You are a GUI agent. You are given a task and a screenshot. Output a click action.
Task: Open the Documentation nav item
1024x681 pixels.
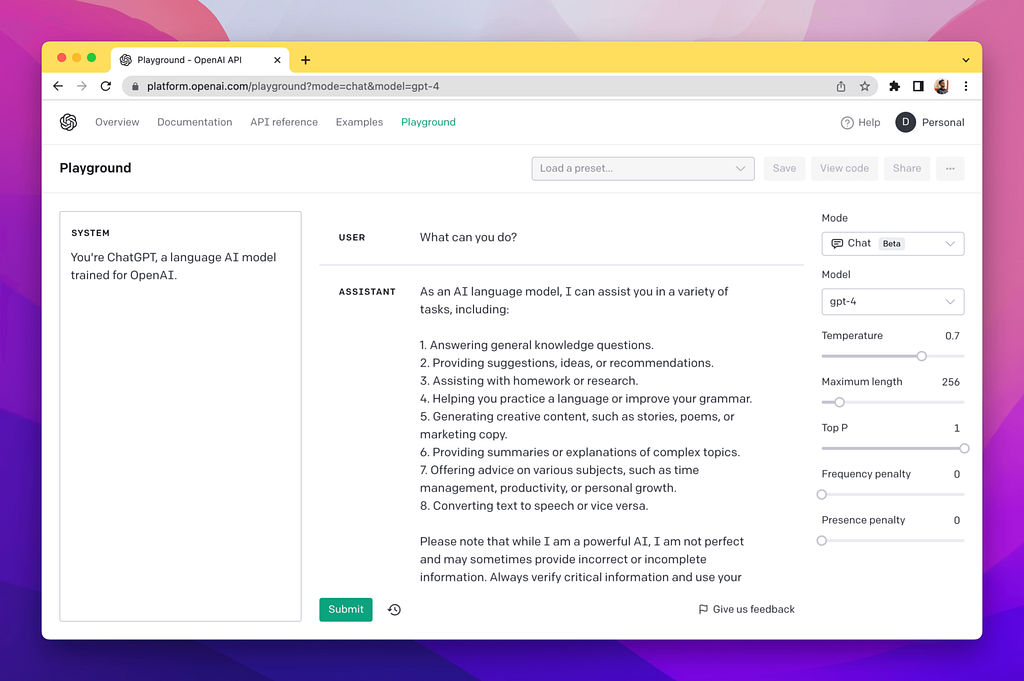coord(195,122)
